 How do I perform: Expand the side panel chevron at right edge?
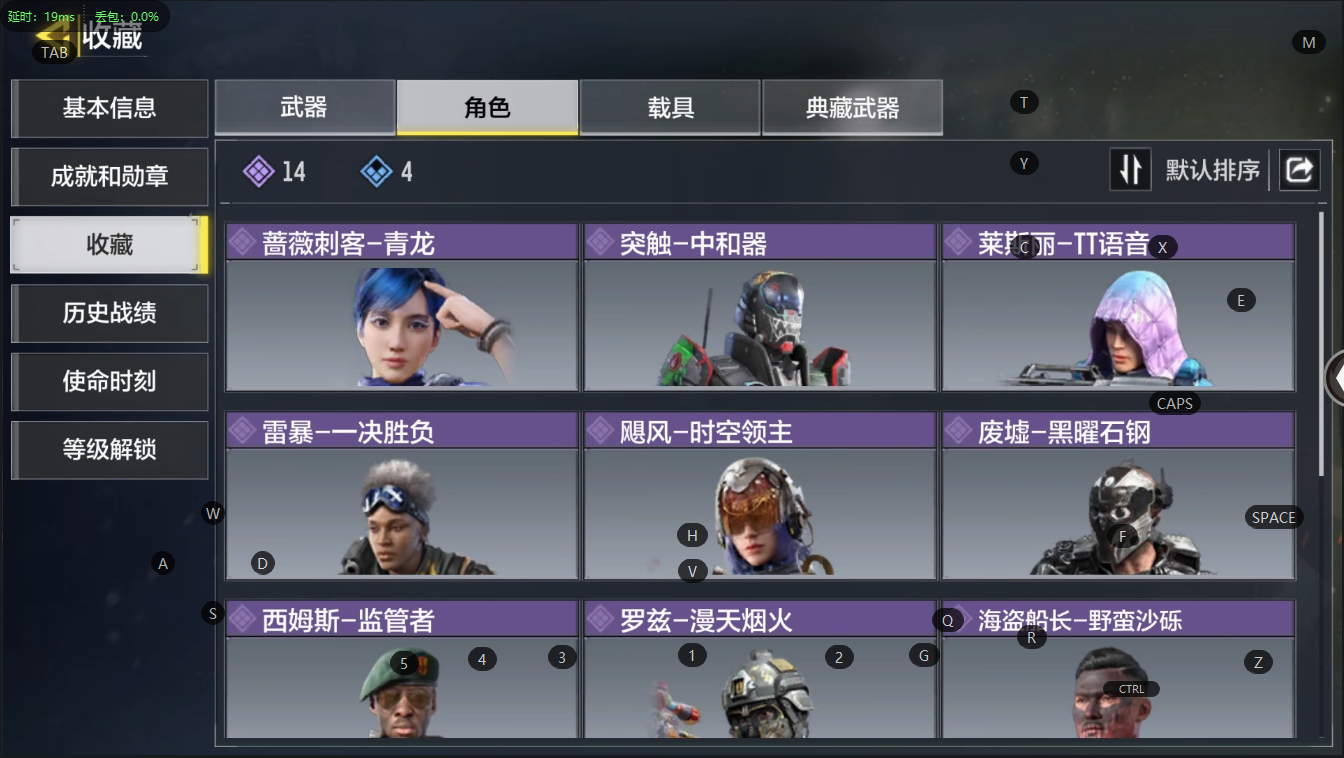1335,378
